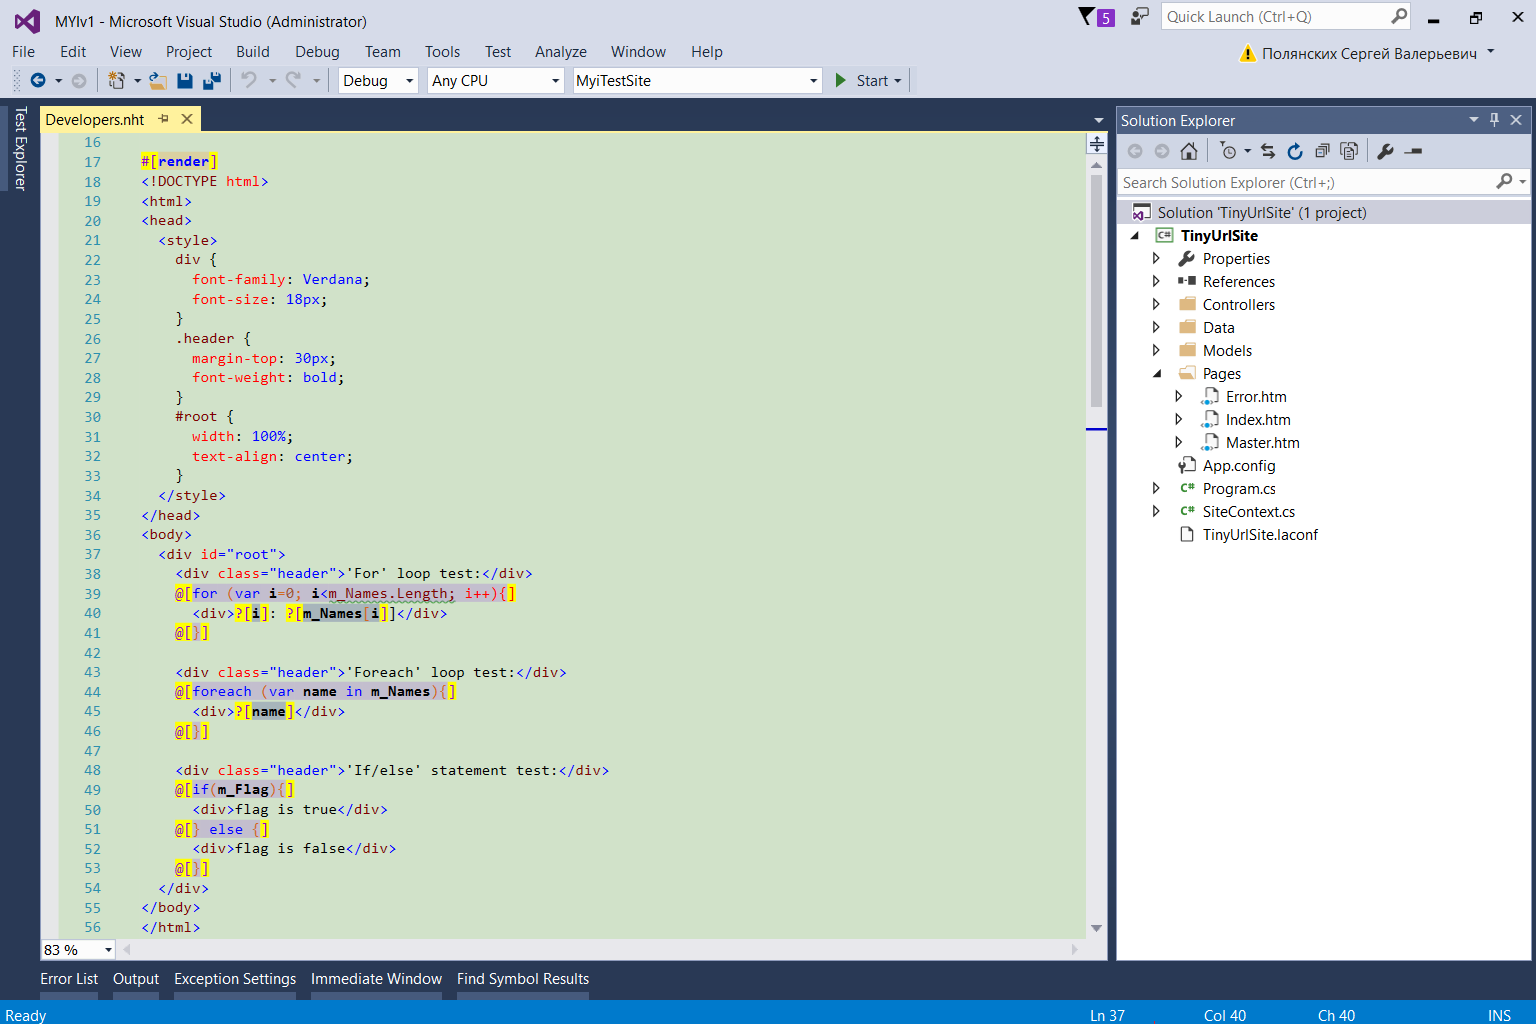Click the Pending Changes Filter clock icon
1536x1024 pixels.
click(x=1229, y=151)
